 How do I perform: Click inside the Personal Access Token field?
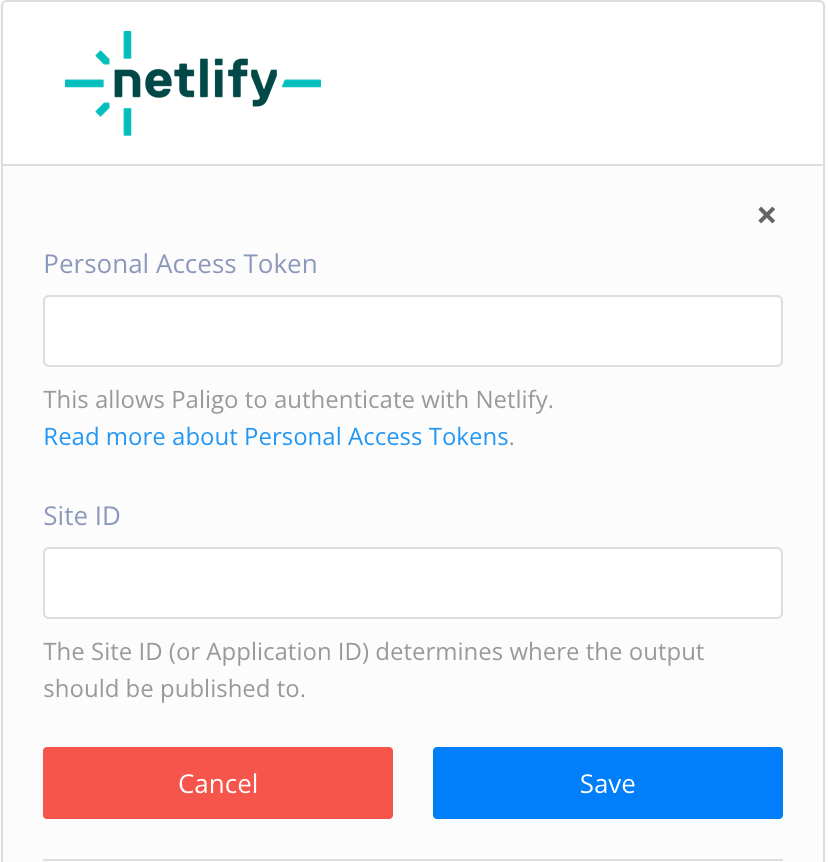tap(413, 330)
